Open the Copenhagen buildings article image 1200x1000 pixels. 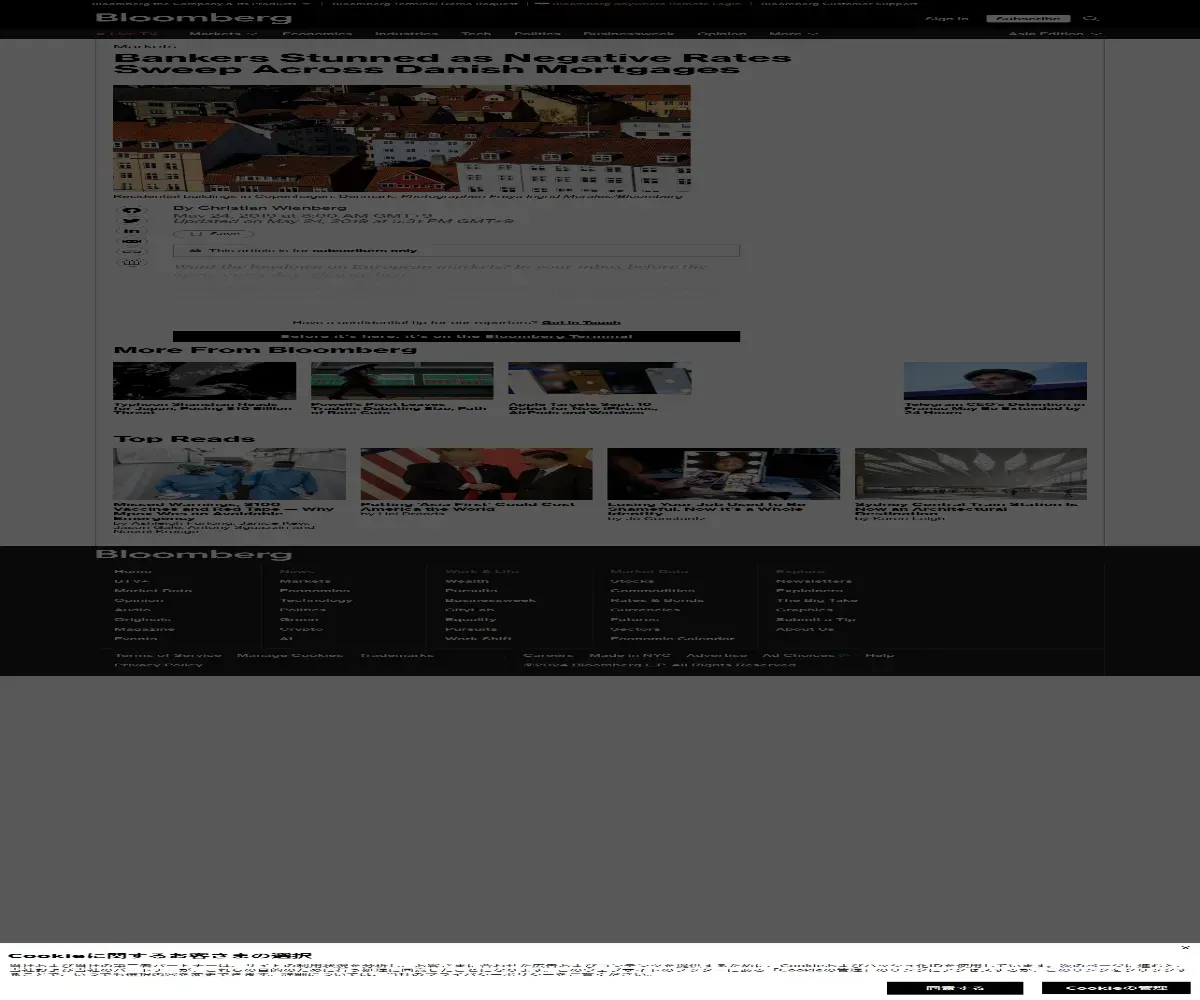pyautogui.click(x=401, y=138)
